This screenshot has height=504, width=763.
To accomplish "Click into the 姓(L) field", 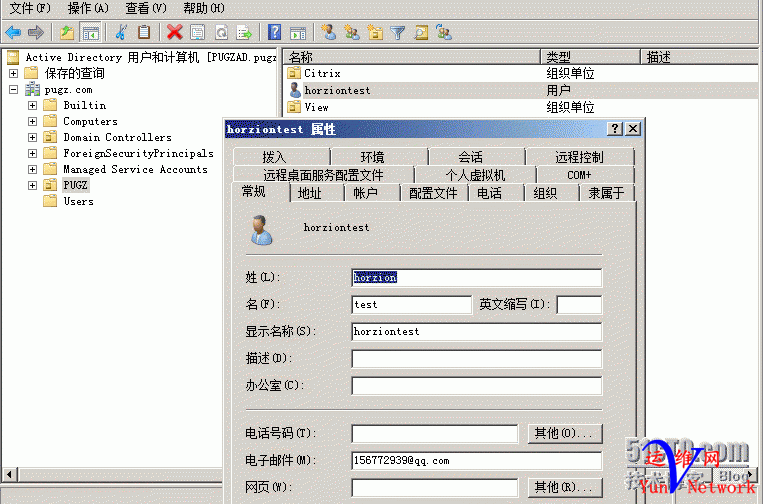I will [476, 277].
